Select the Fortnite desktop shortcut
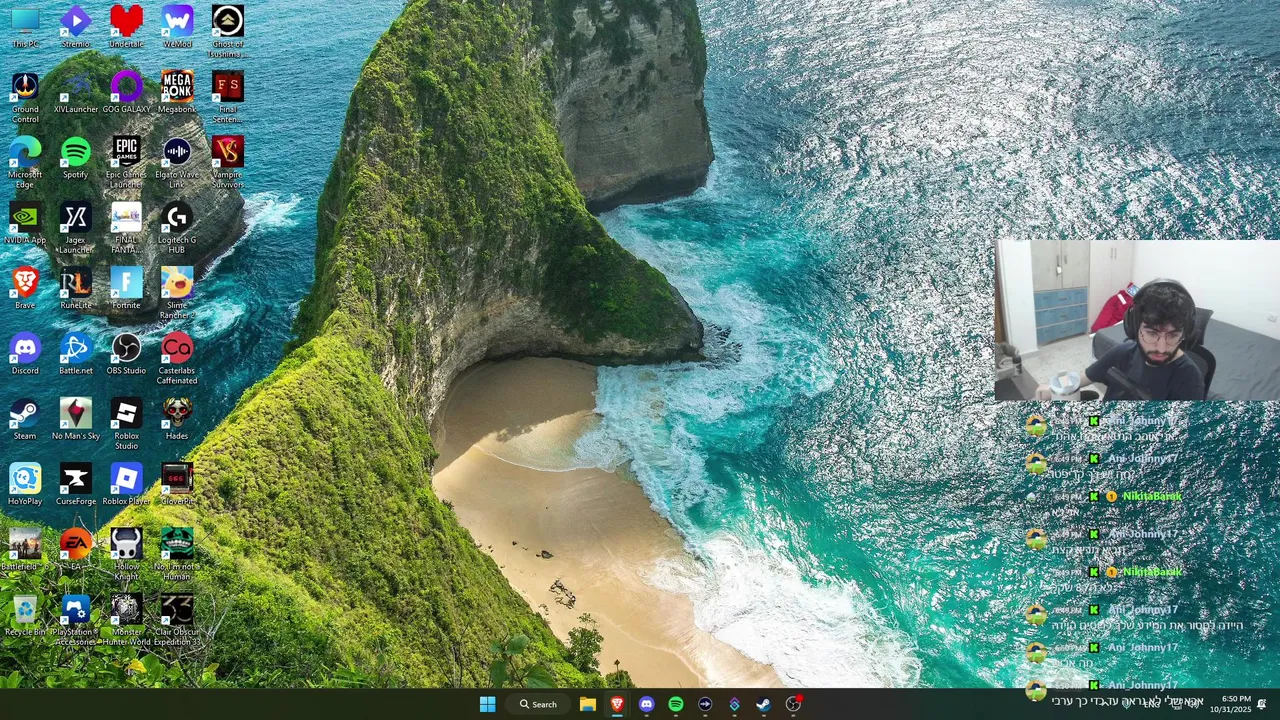 [x=126, y=287]
